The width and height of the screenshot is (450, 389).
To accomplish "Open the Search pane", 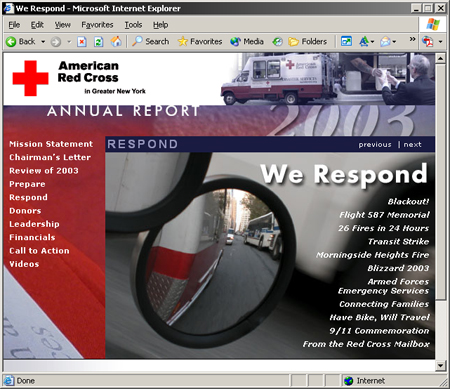I will 151,42.
